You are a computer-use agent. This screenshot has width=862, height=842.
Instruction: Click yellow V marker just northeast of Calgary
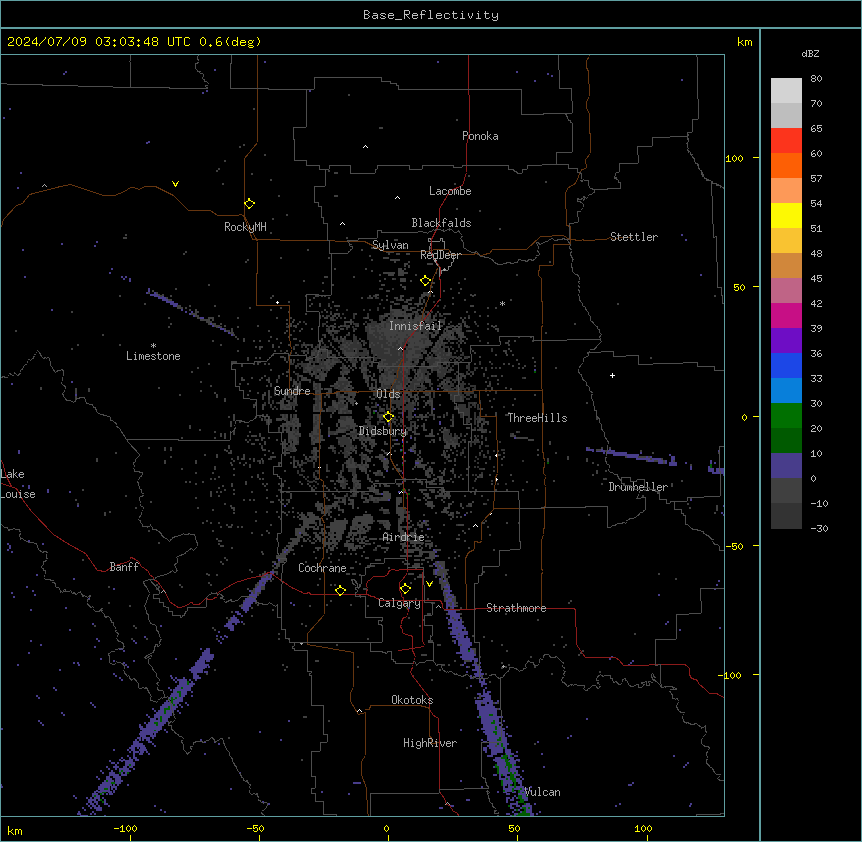coord(429,584)
